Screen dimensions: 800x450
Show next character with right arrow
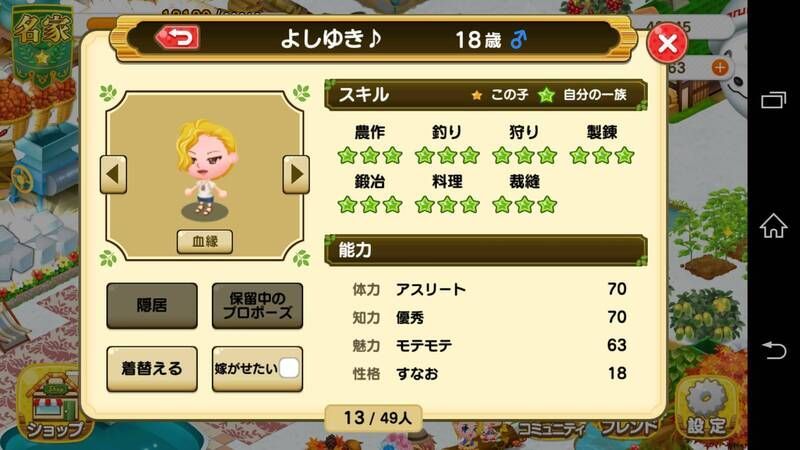click(x=296, y=174)
